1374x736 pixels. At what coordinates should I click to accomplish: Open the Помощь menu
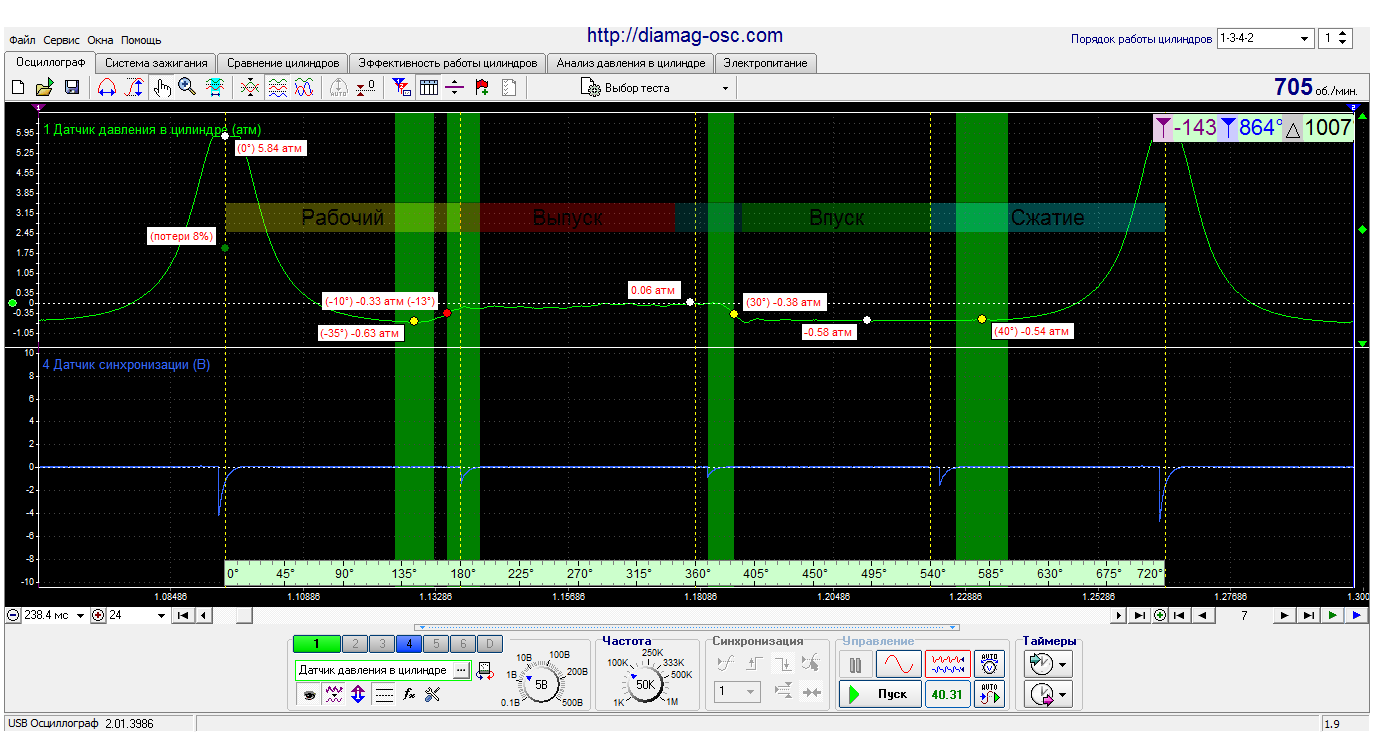pyautogui.click(x=141, y=40)
